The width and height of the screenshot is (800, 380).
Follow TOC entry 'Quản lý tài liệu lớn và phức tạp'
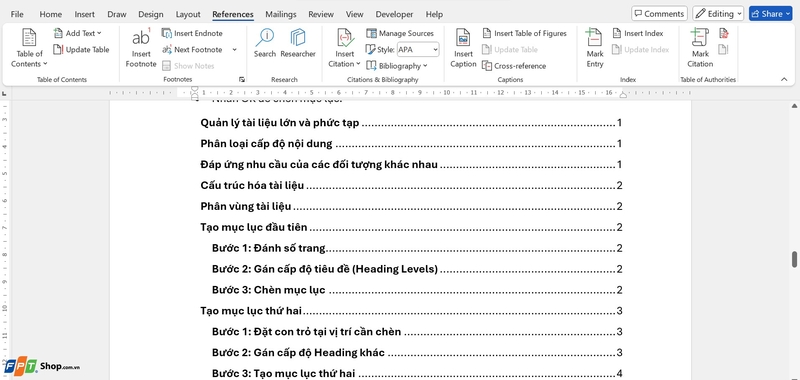pos(411,123)
